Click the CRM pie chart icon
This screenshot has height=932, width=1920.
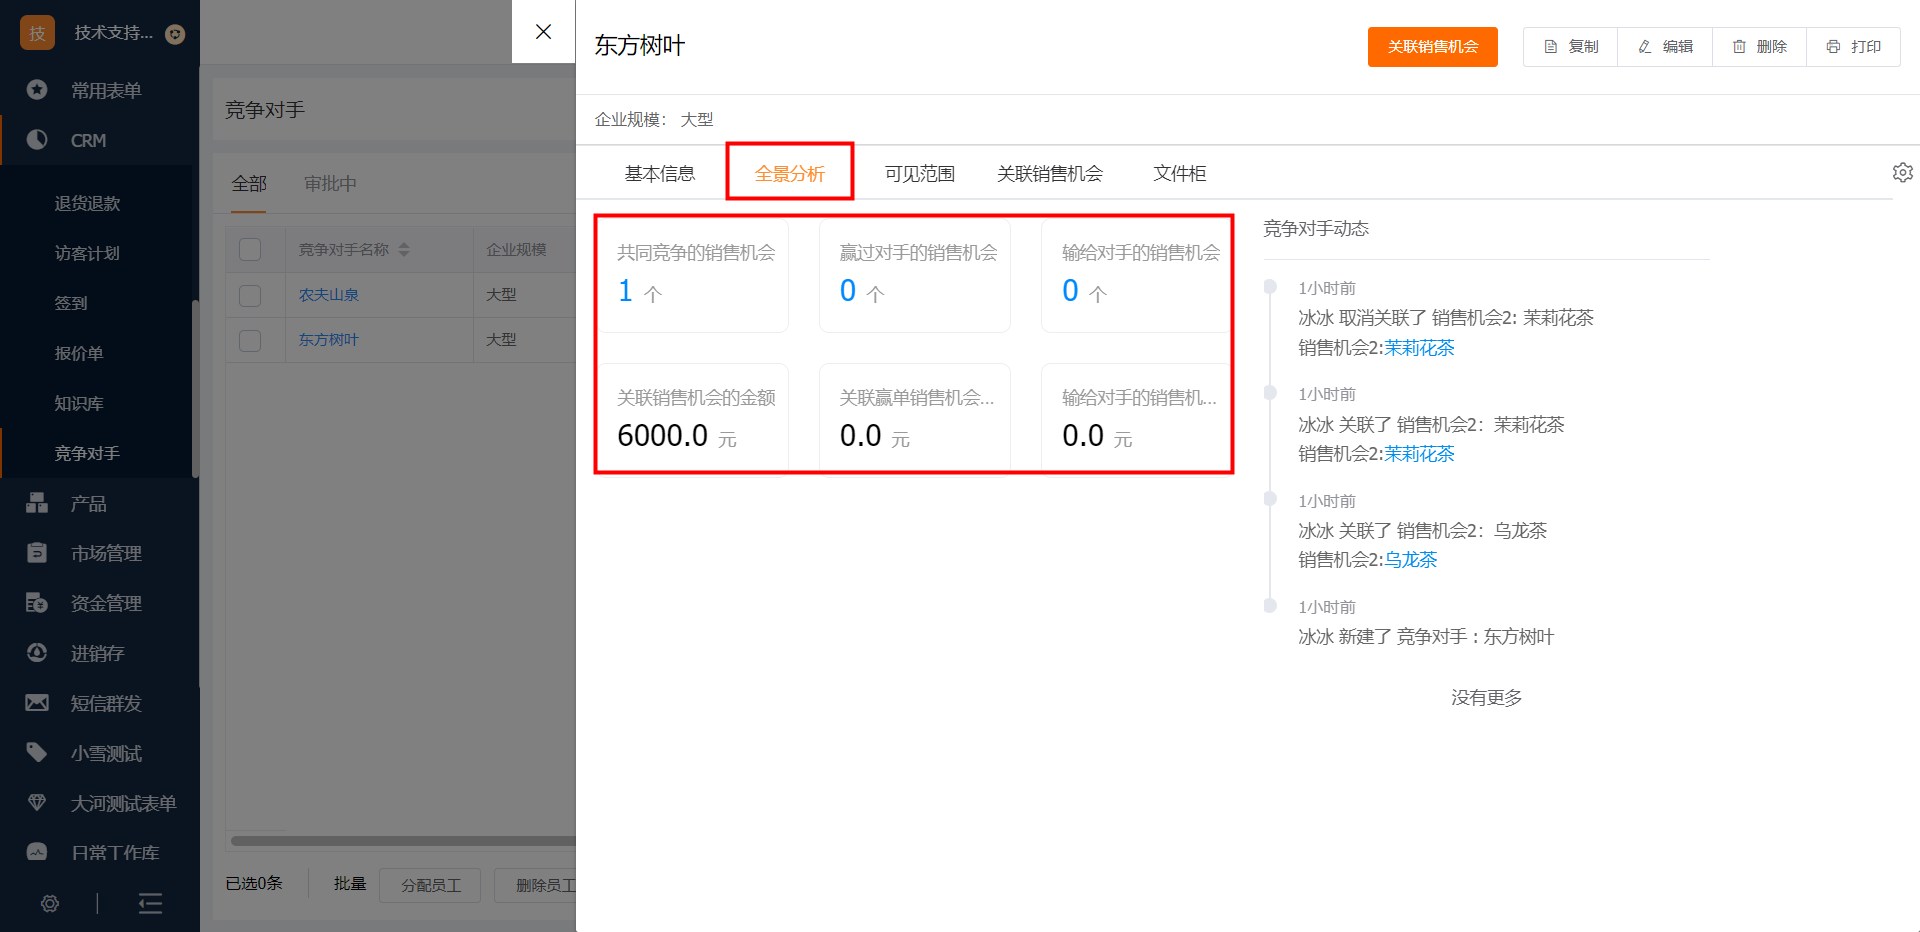37,140
